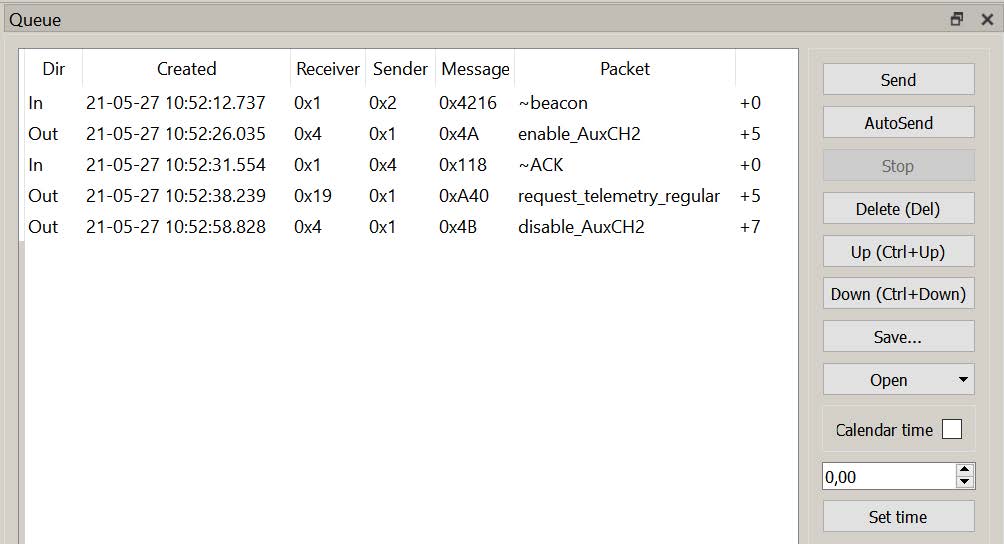Select the disable_AuxCH2 packet row
This screenshot has width=1004, height=544.
pyautogui.click(x=580, y=227)
